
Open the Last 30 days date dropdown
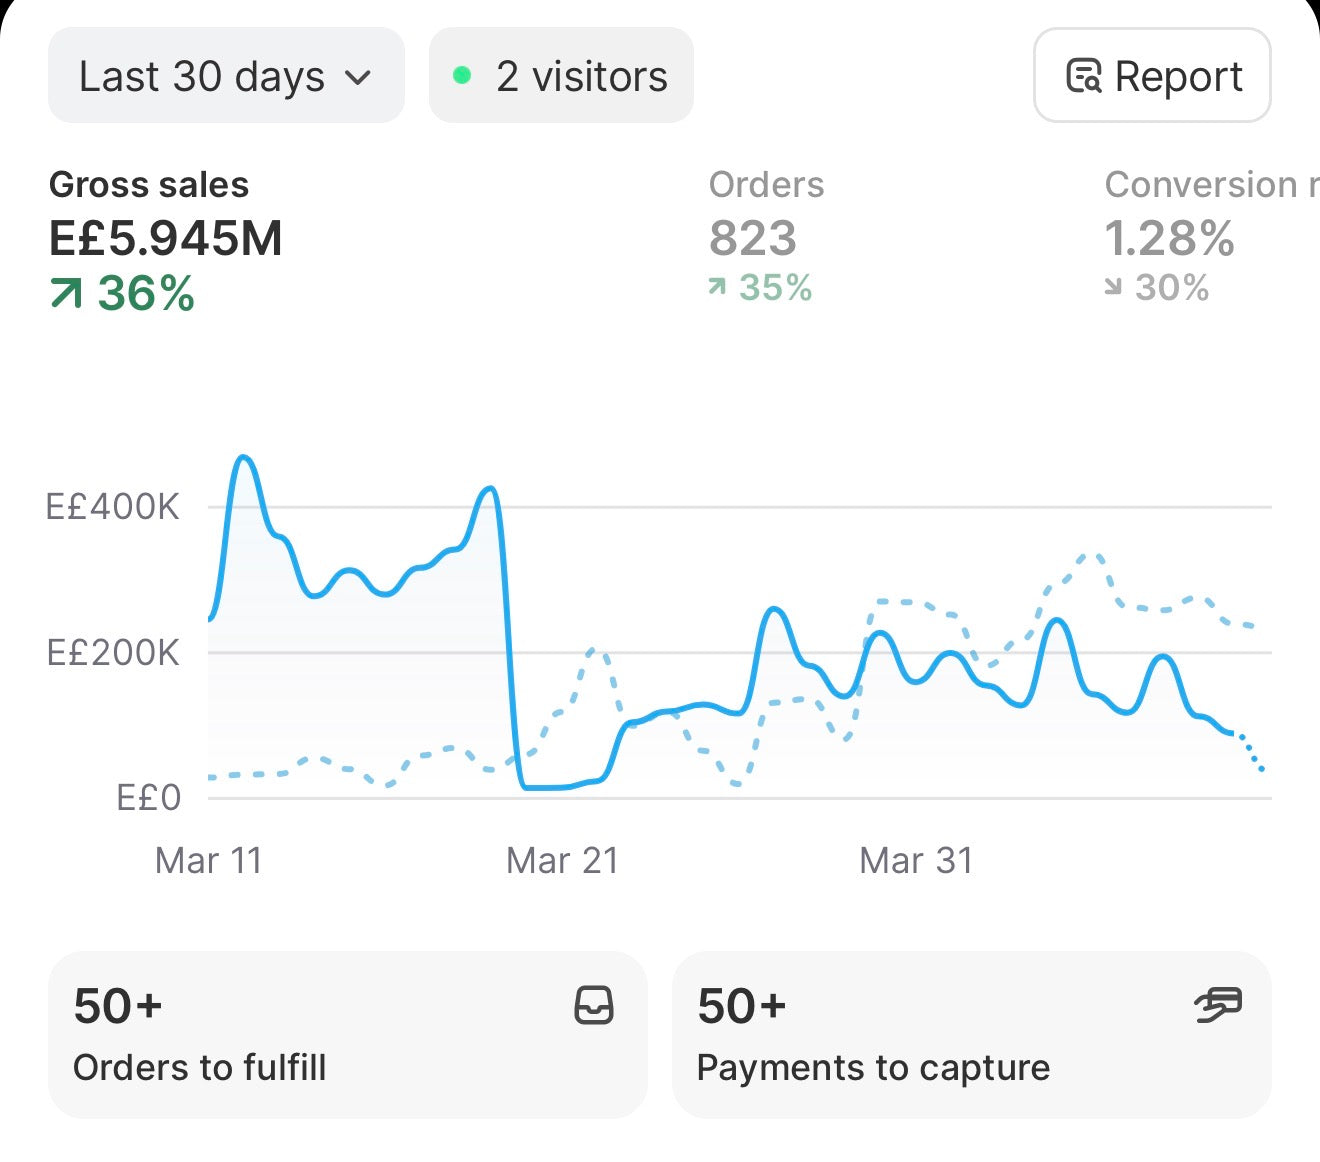[226, 76]
